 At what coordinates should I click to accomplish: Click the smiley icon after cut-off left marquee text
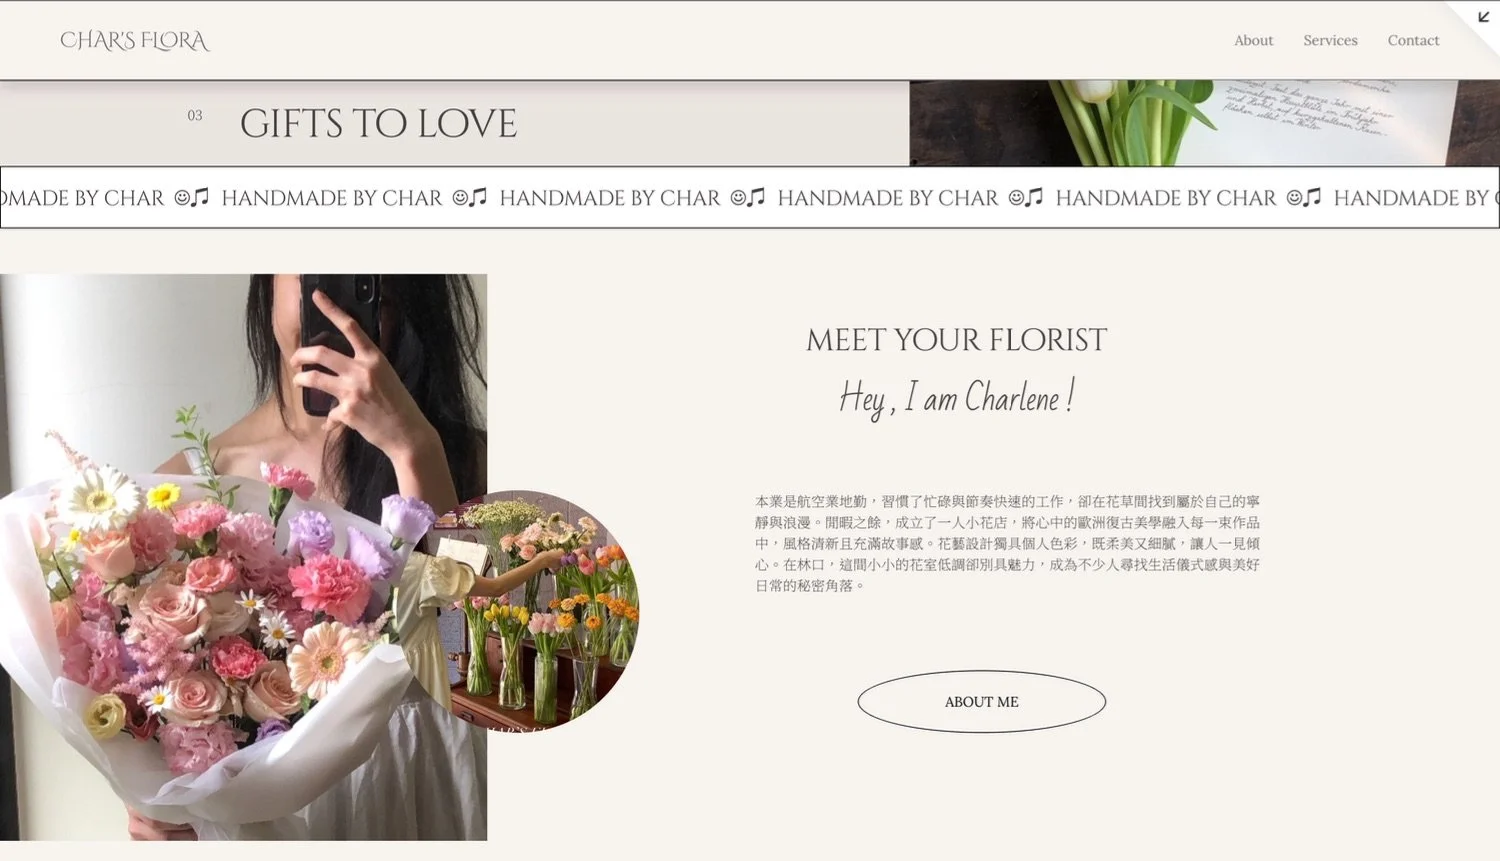tap(182, 198)
